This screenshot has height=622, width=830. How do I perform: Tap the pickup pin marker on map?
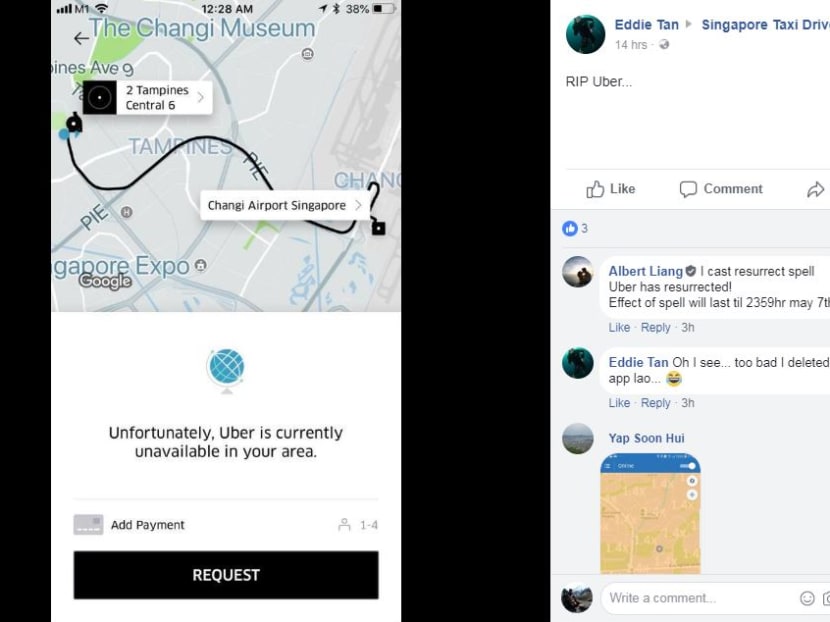pyautogui.click(x=74, y=123)
